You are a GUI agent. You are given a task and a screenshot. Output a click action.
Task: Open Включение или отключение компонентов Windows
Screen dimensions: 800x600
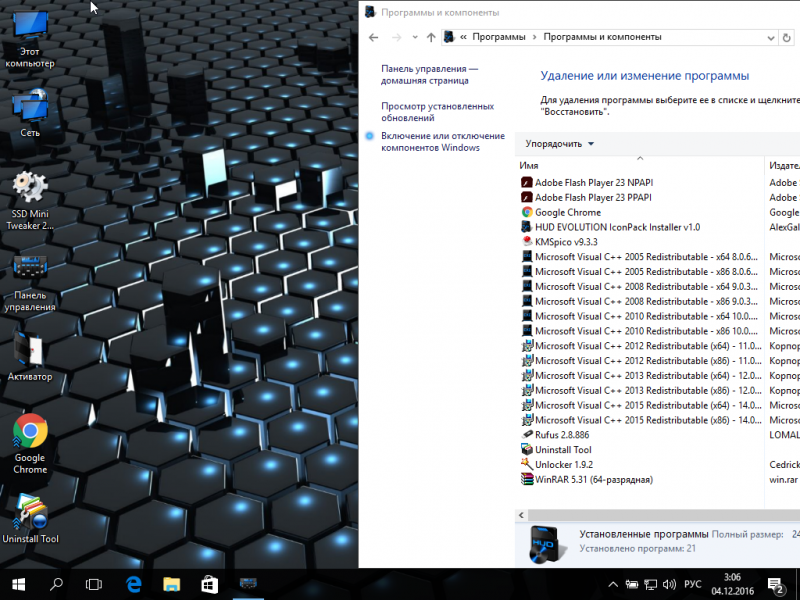point(442,142)
